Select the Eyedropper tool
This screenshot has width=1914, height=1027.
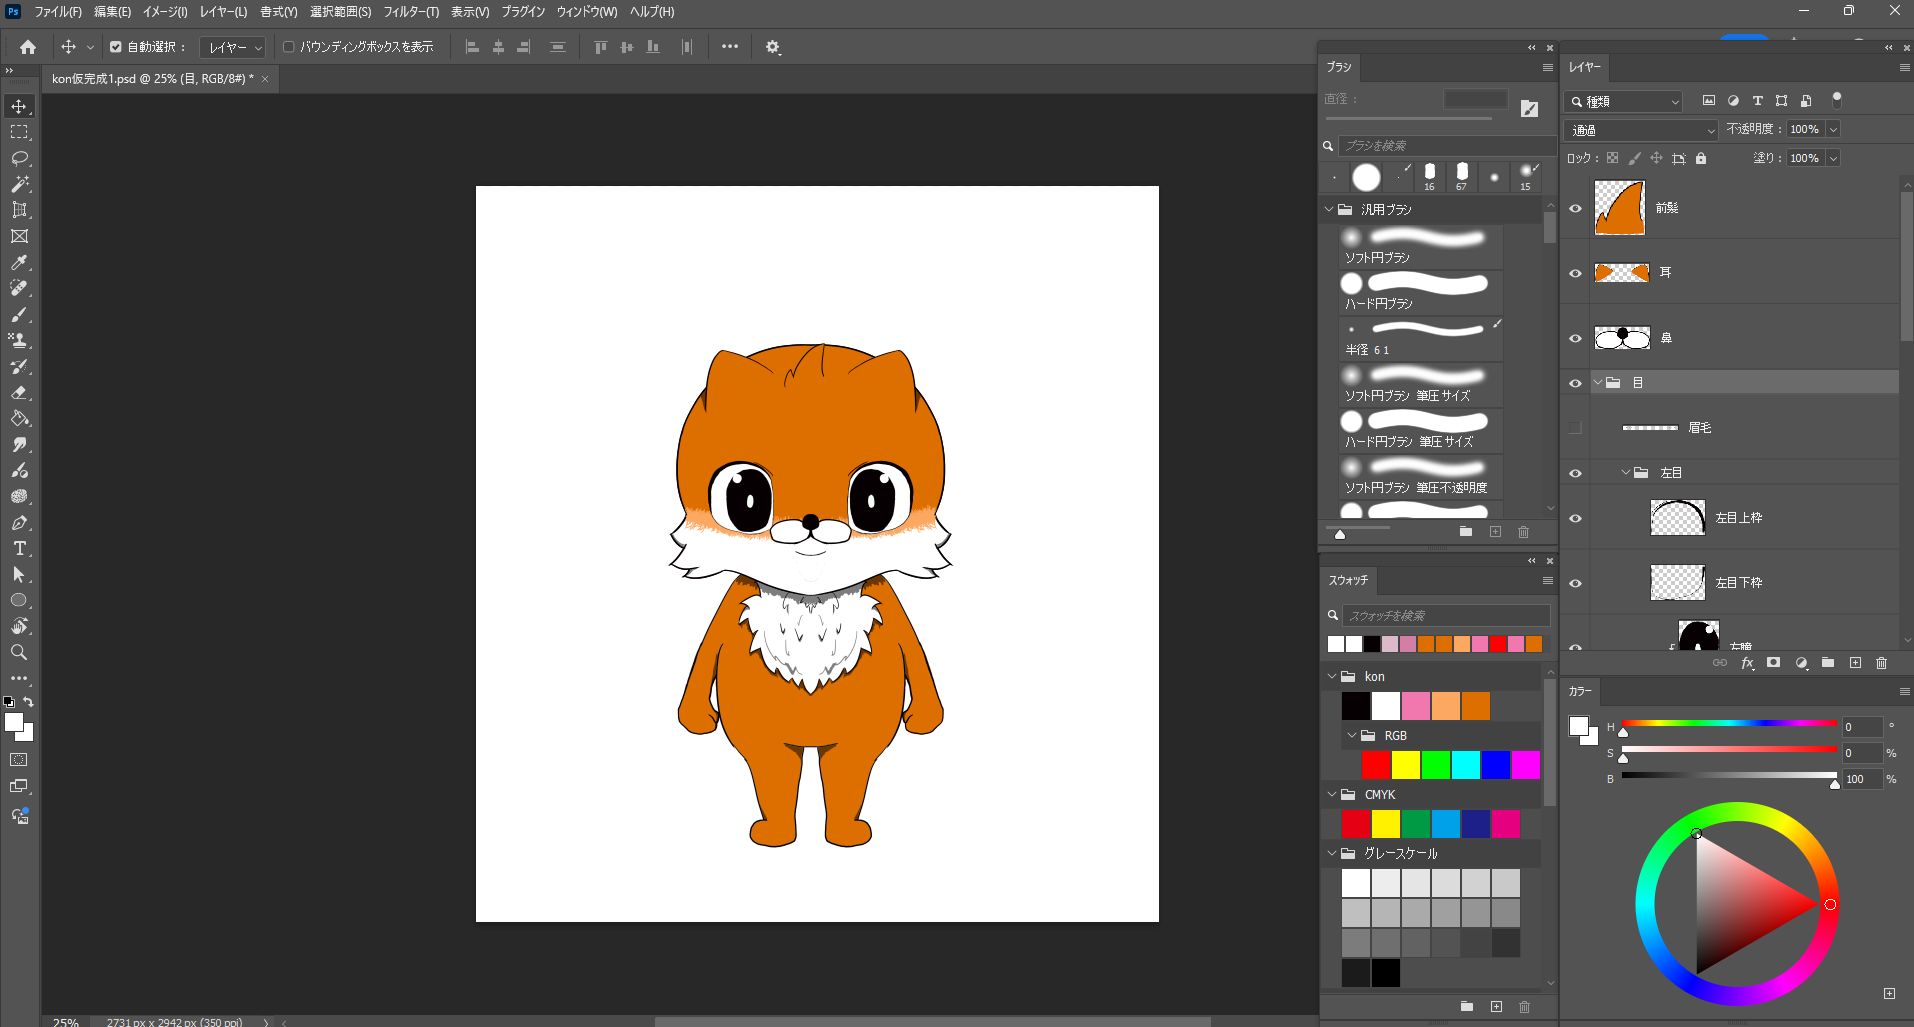19,262
